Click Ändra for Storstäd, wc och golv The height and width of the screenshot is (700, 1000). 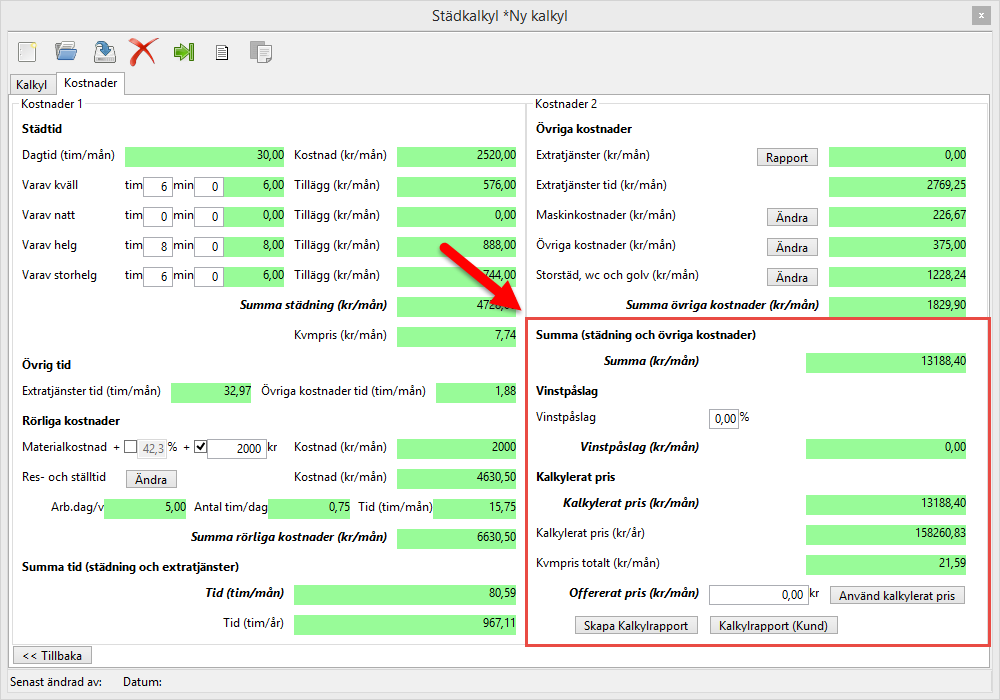coord(792,277)
